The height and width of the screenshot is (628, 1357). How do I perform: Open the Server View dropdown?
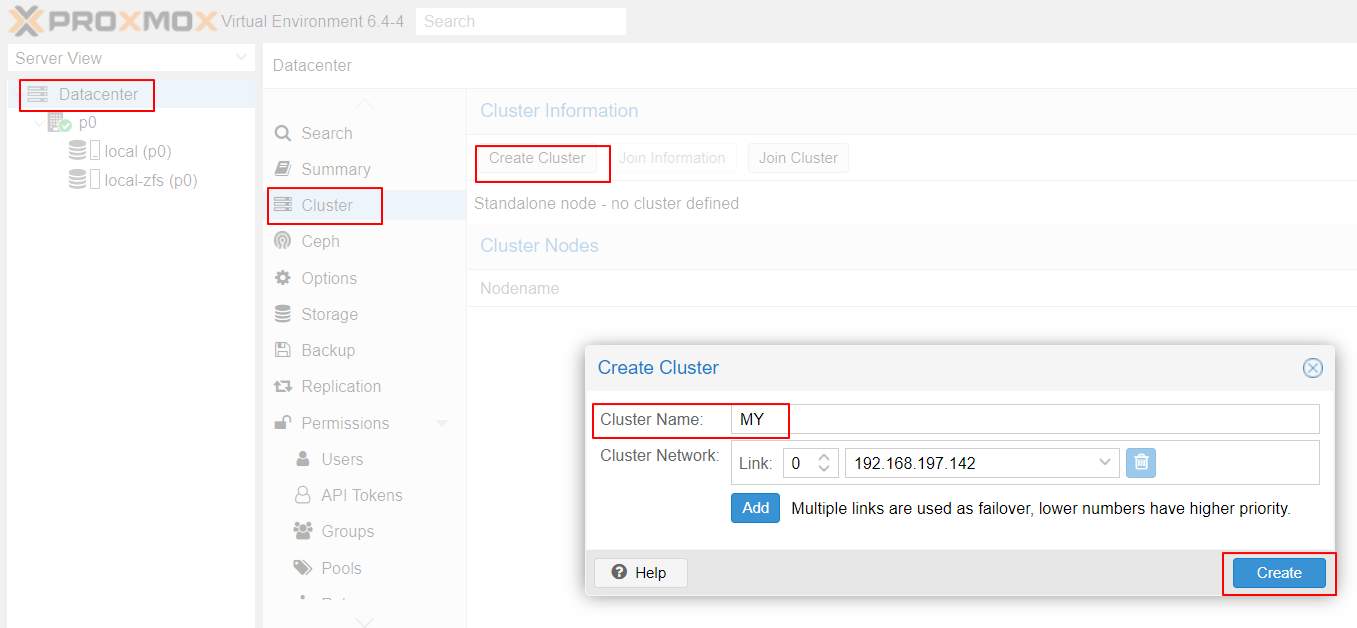click(241, 58)
